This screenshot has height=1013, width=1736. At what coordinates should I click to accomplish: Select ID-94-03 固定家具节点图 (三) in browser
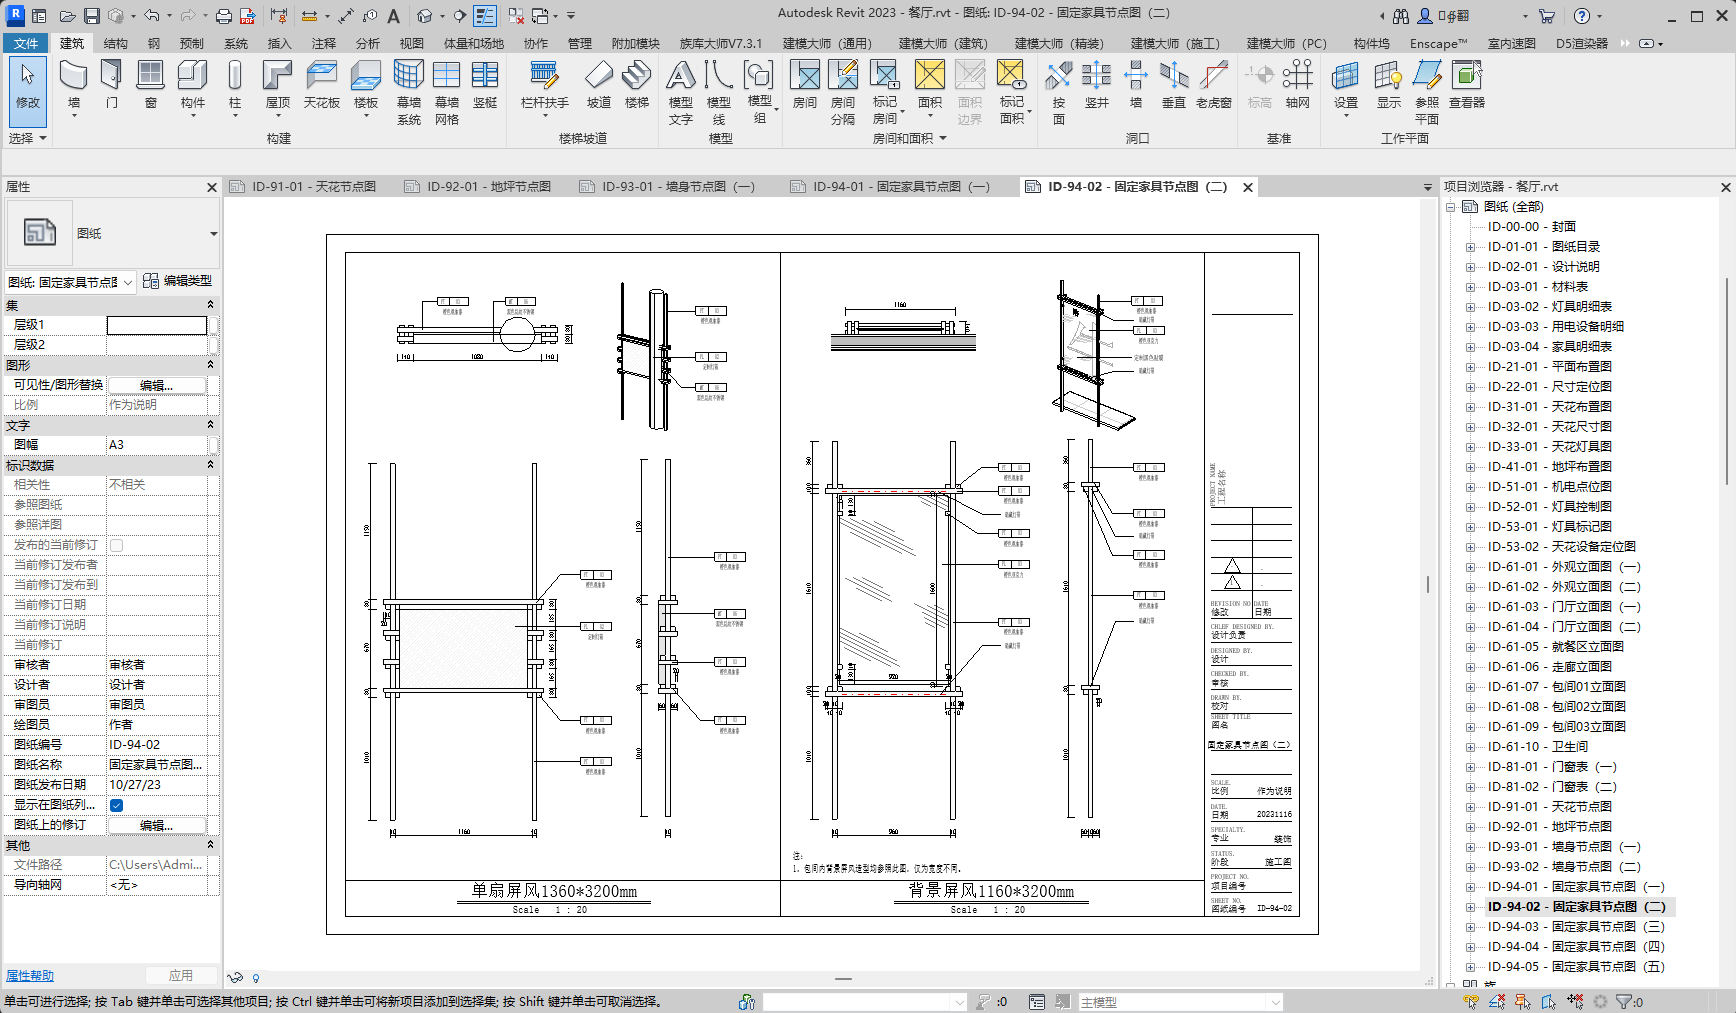click(x=1575, y=927)
